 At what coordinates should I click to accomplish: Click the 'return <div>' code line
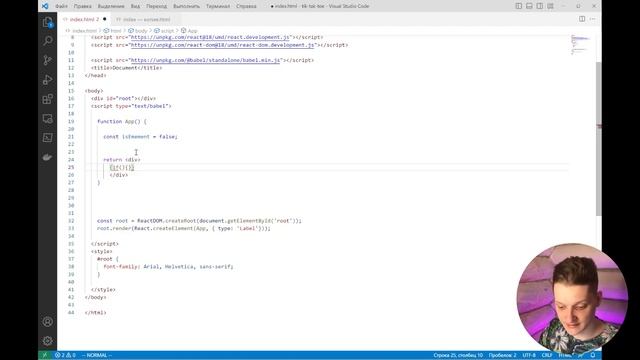[x=122, y=160]
